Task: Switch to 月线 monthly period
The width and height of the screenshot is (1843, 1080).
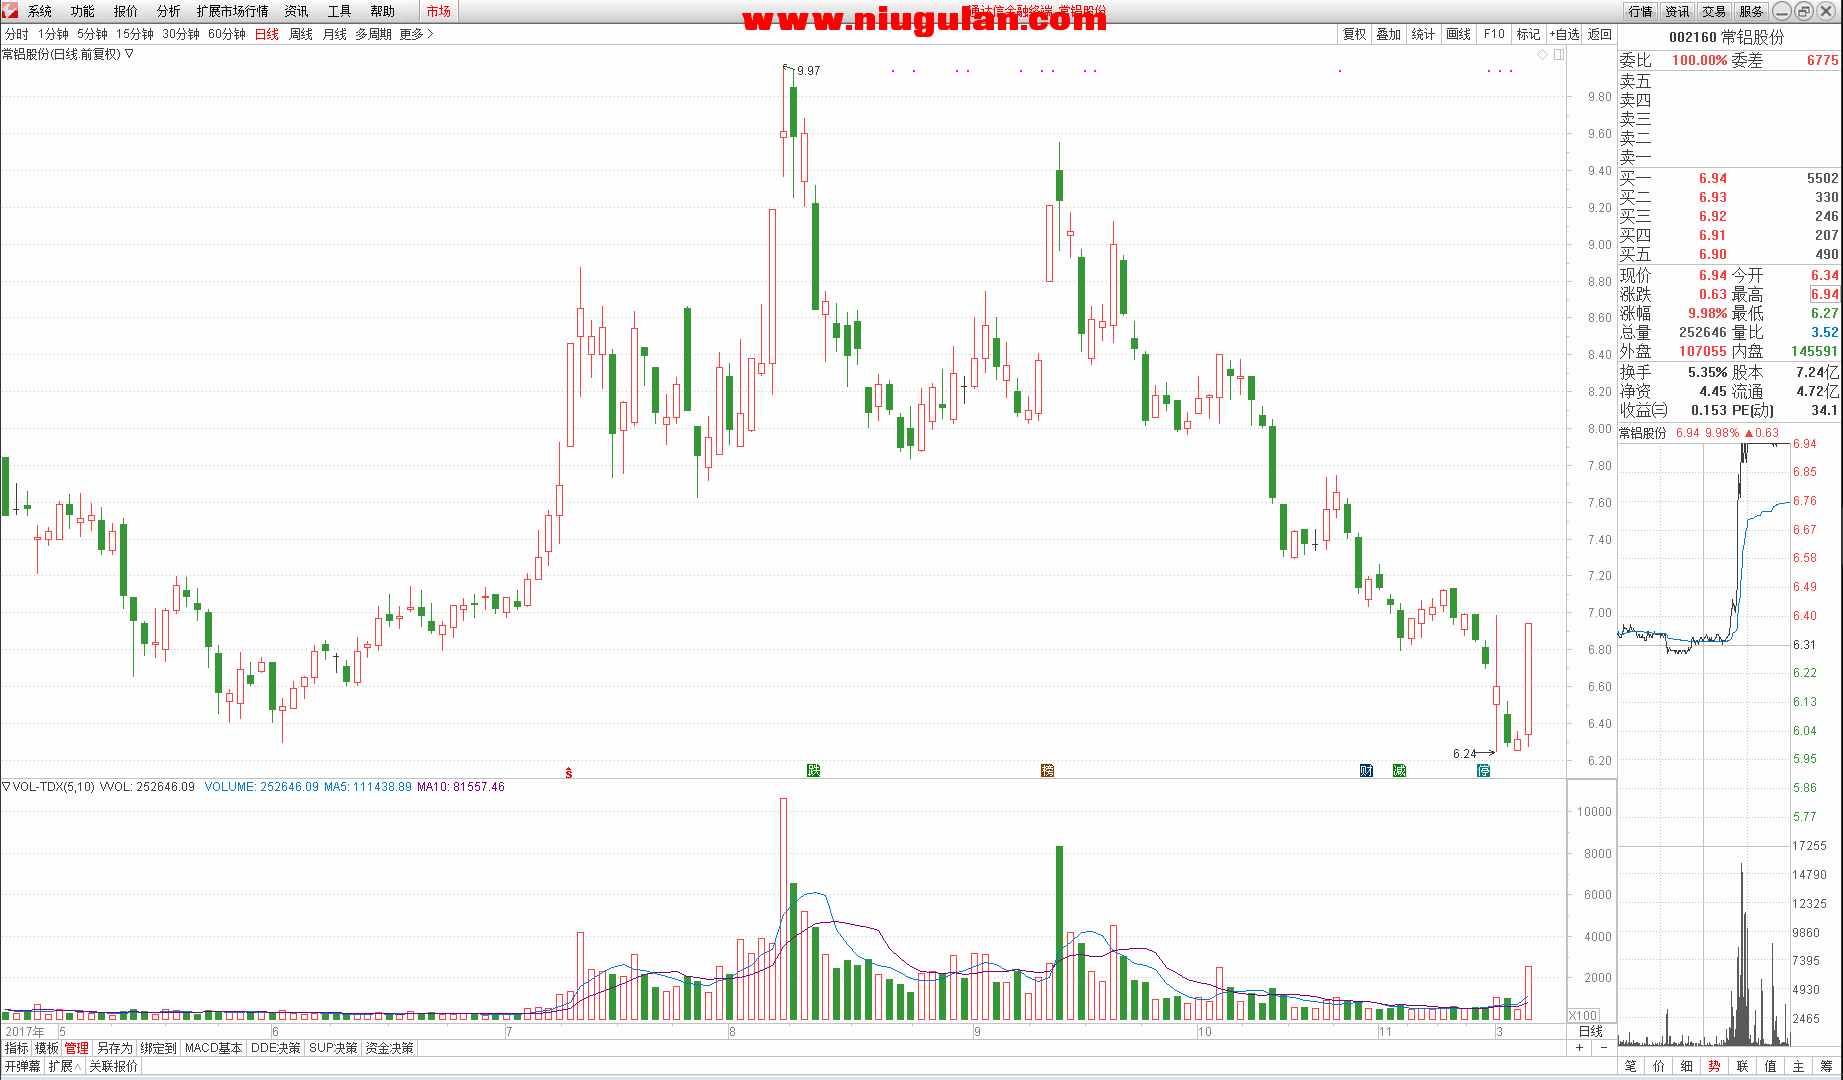Action: point(335,34)
